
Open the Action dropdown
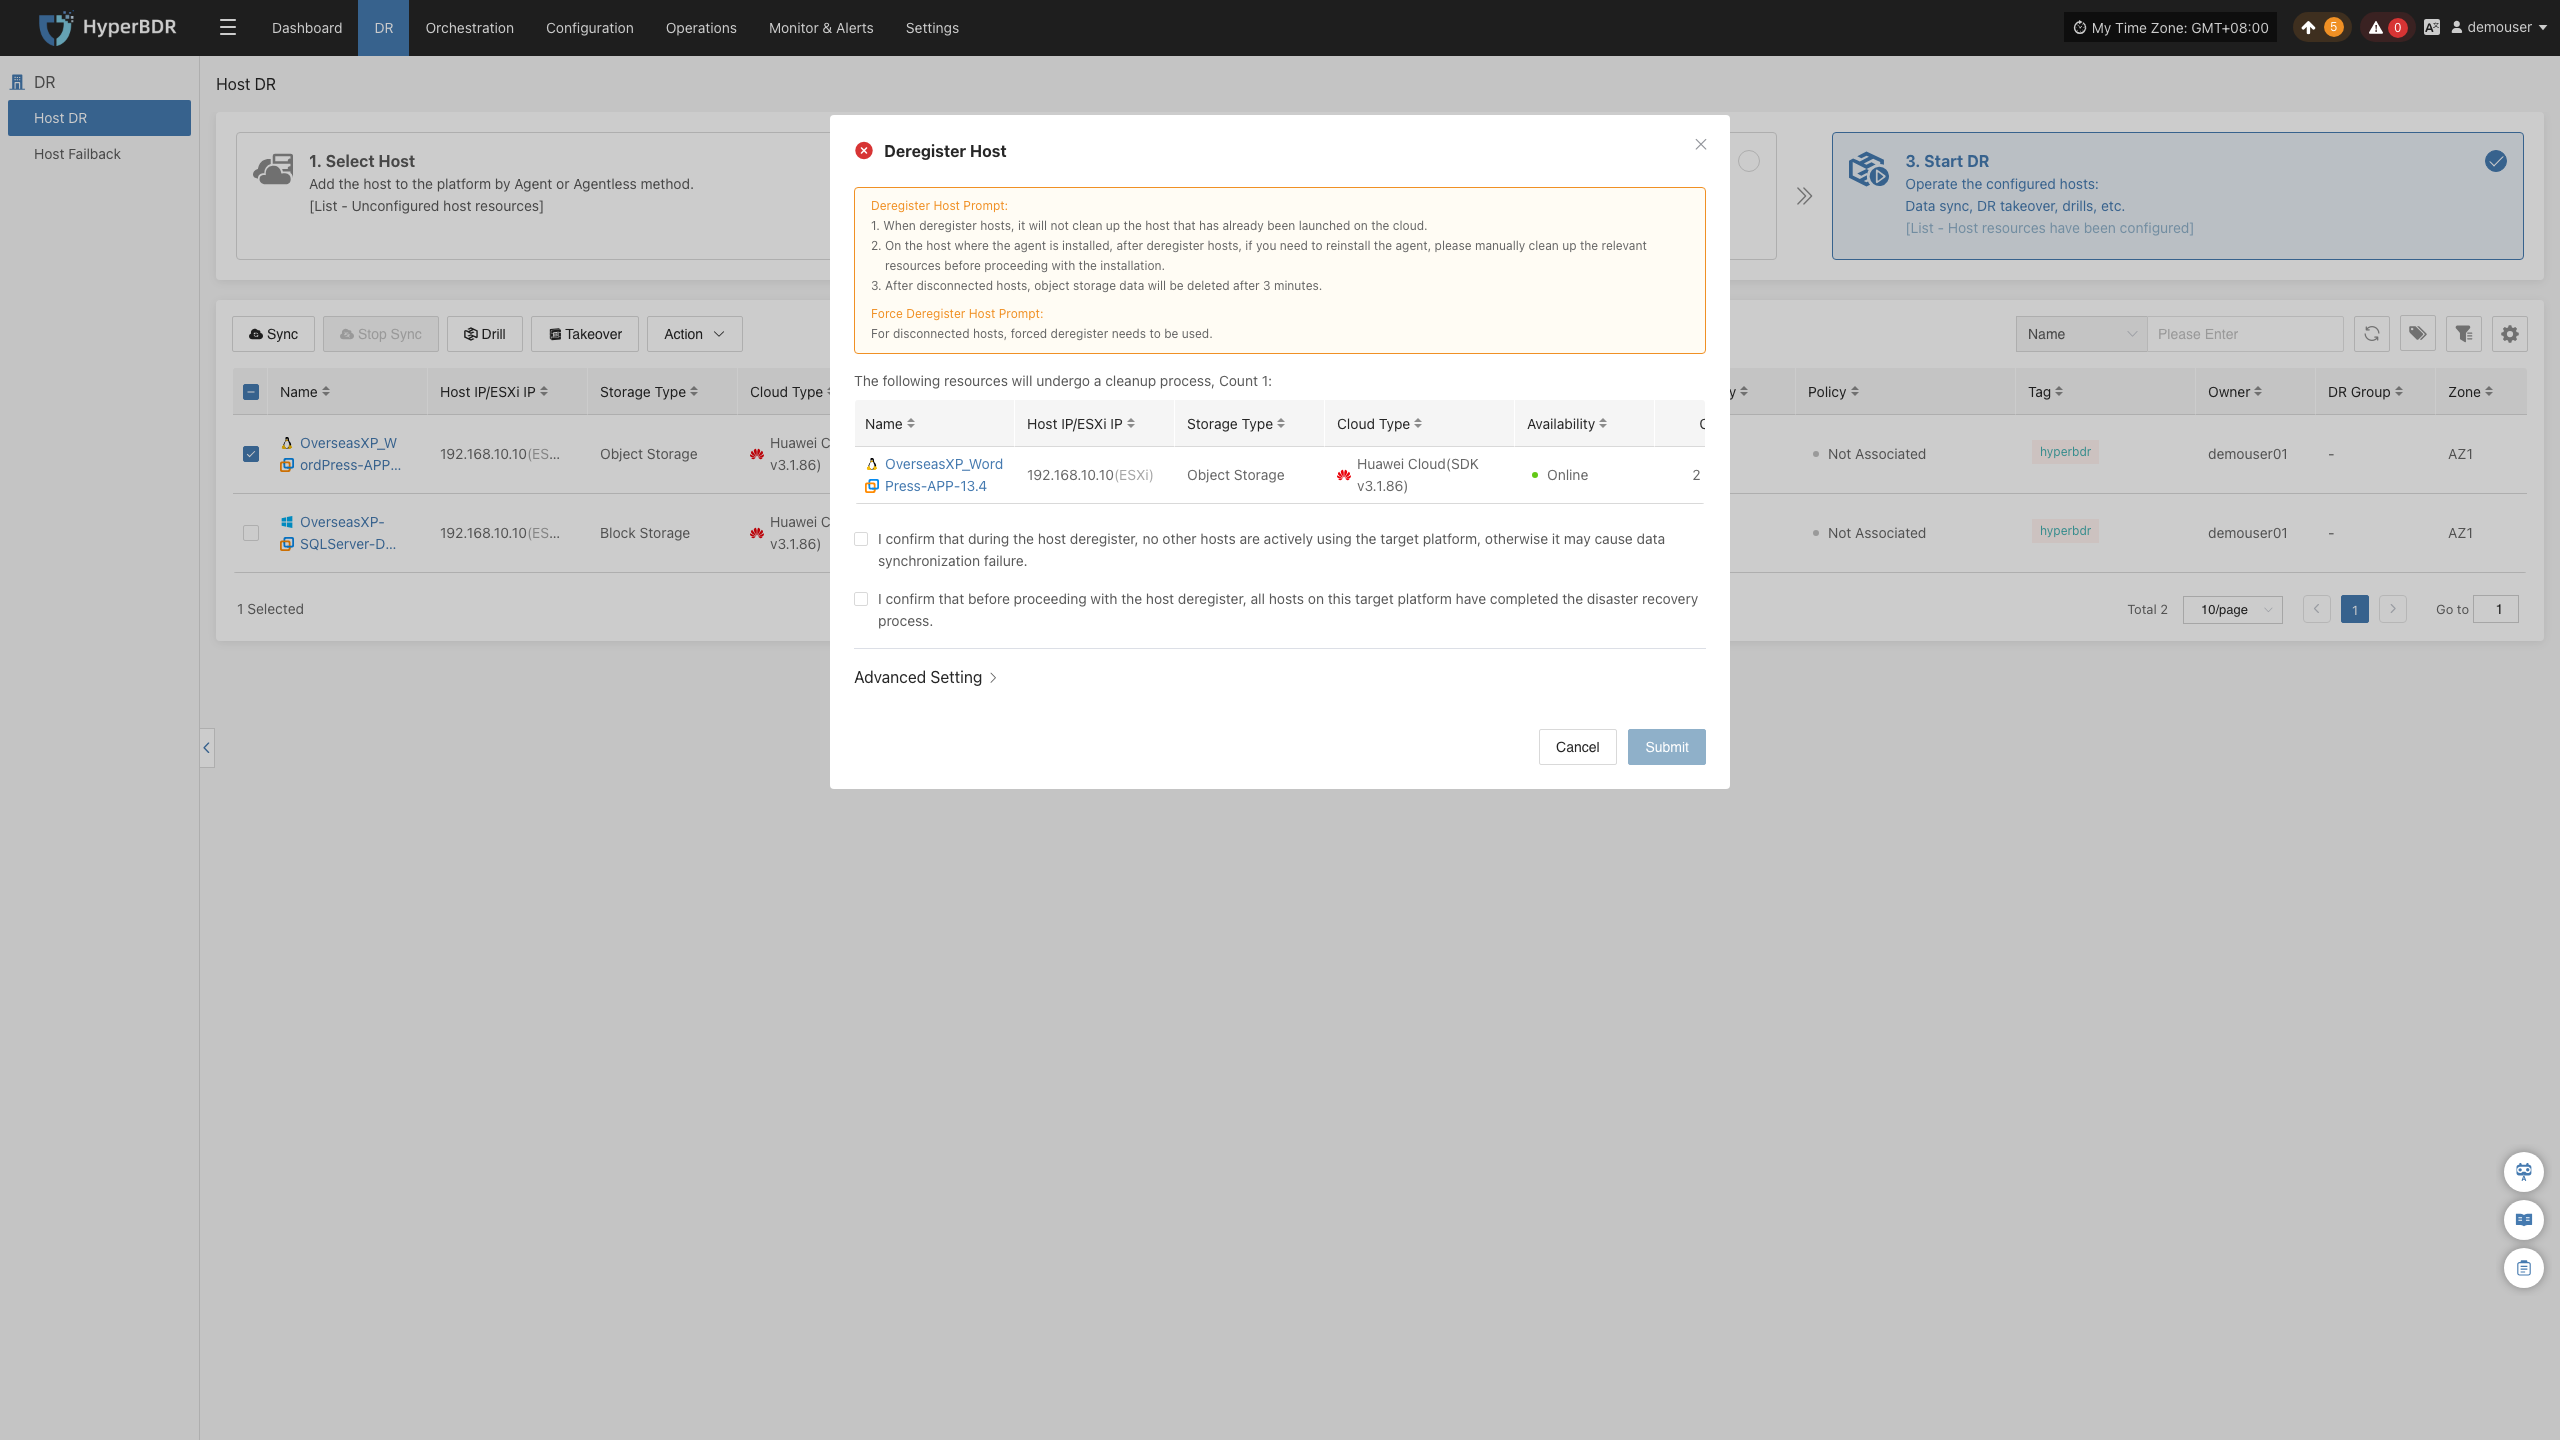tap(695, 334)
